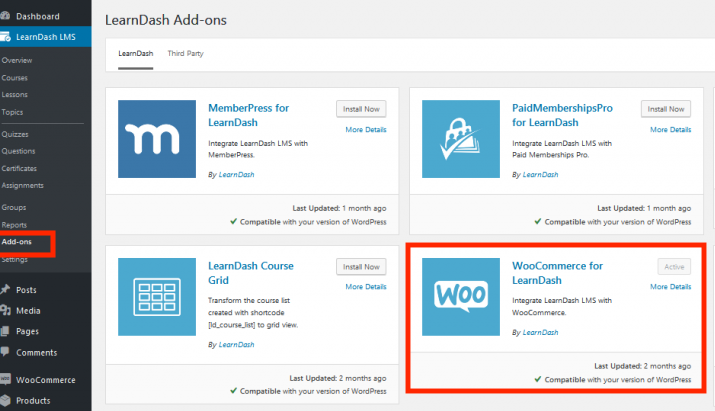This screenshot has height=411, width=715.
Task: Click the LearnDash Add-ons page heading
Action: click(166, 20)
